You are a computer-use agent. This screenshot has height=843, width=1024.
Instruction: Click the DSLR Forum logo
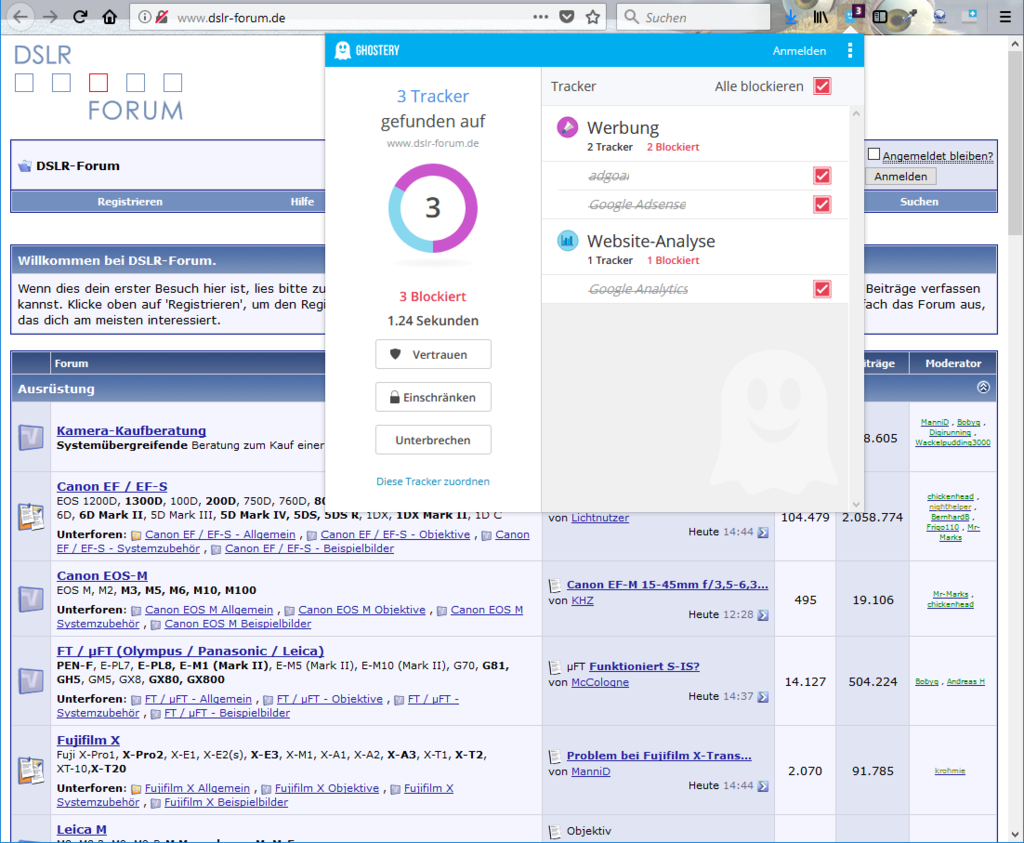(99, 83)
